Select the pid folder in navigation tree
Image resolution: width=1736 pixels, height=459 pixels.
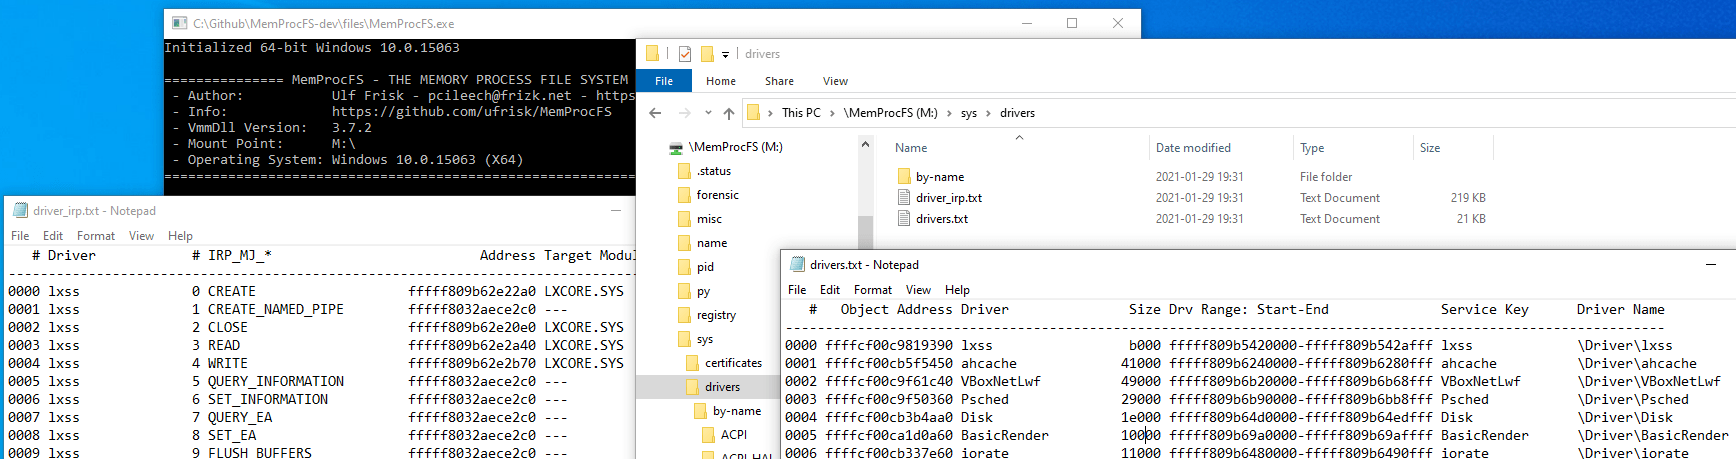705,267
